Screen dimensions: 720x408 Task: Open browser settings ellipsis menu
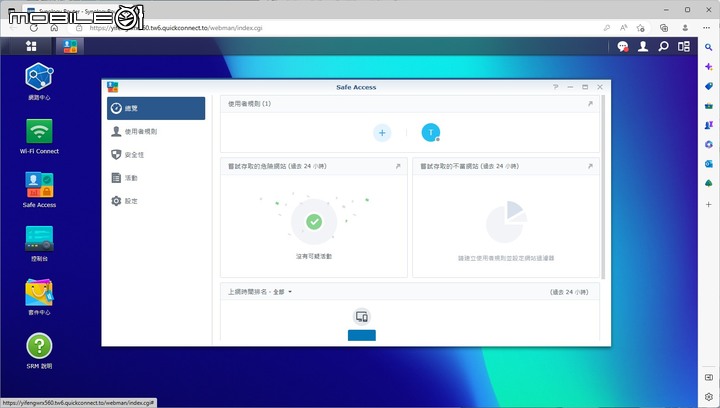(x=707, y=28)
